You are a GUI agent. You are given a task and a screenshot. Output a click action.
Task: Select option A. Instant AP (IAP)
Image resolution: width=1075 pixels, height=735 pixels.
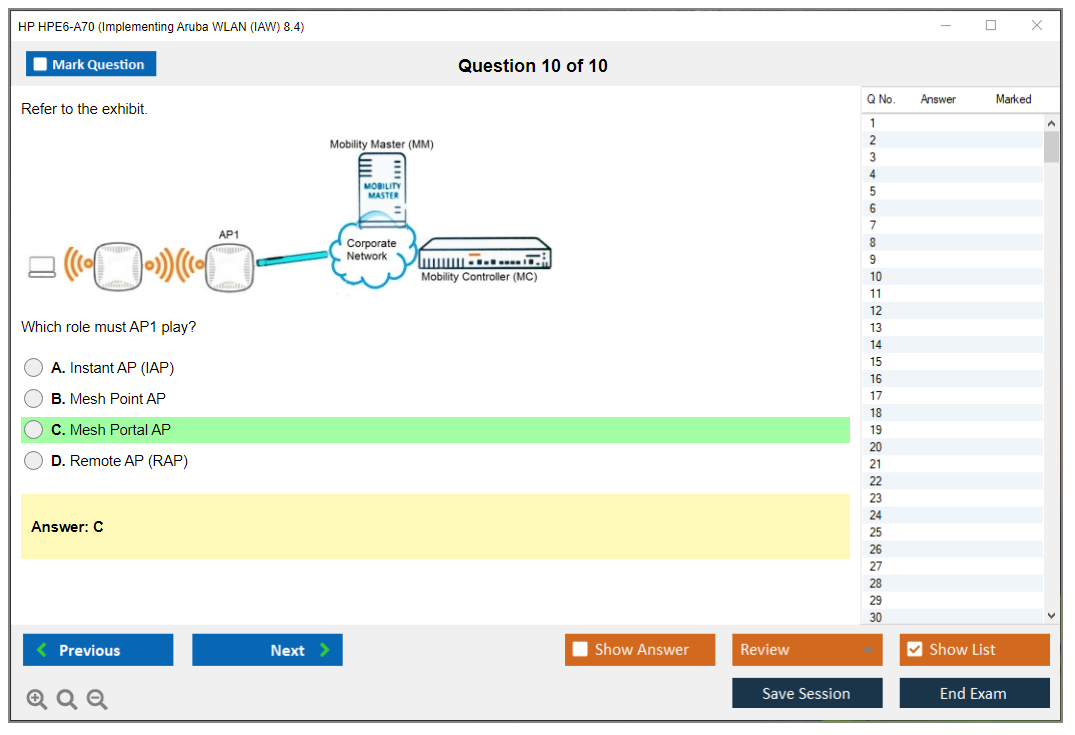pyautogui.click(x=34, y=368)
